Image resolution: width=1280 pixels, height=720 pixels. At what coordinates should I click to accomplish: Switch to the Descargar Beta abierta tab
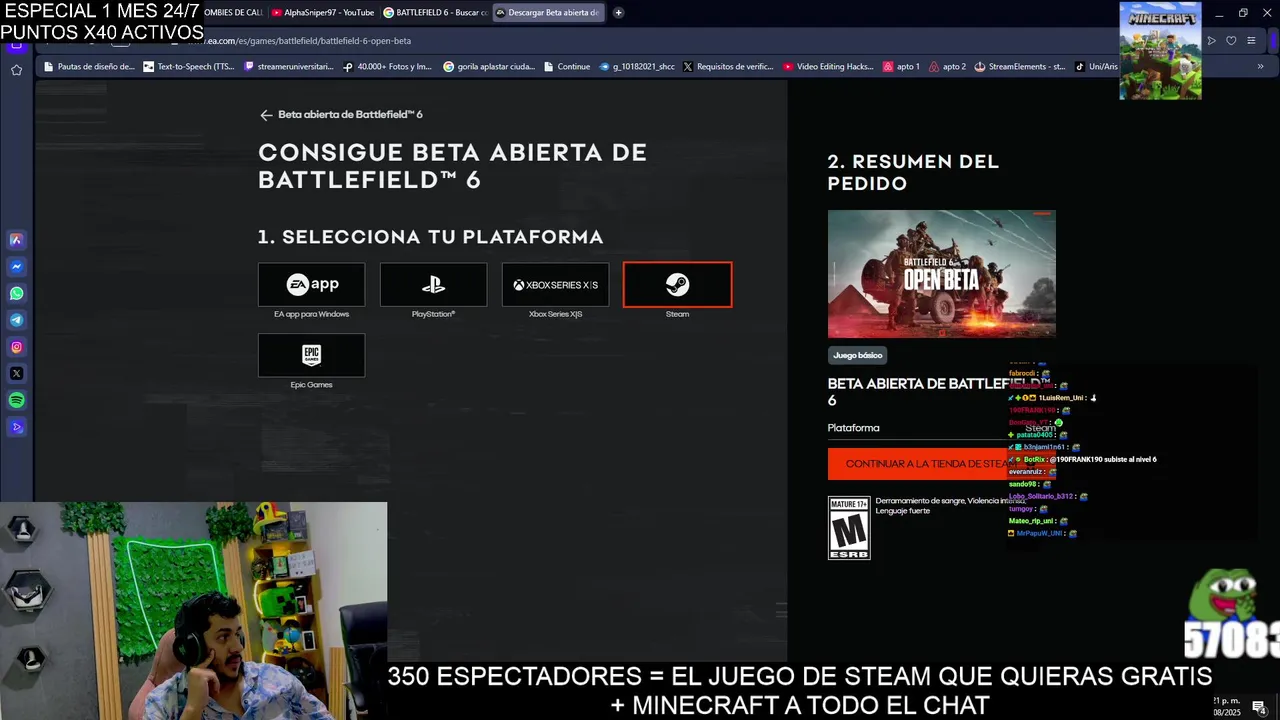tap(548, 13)
